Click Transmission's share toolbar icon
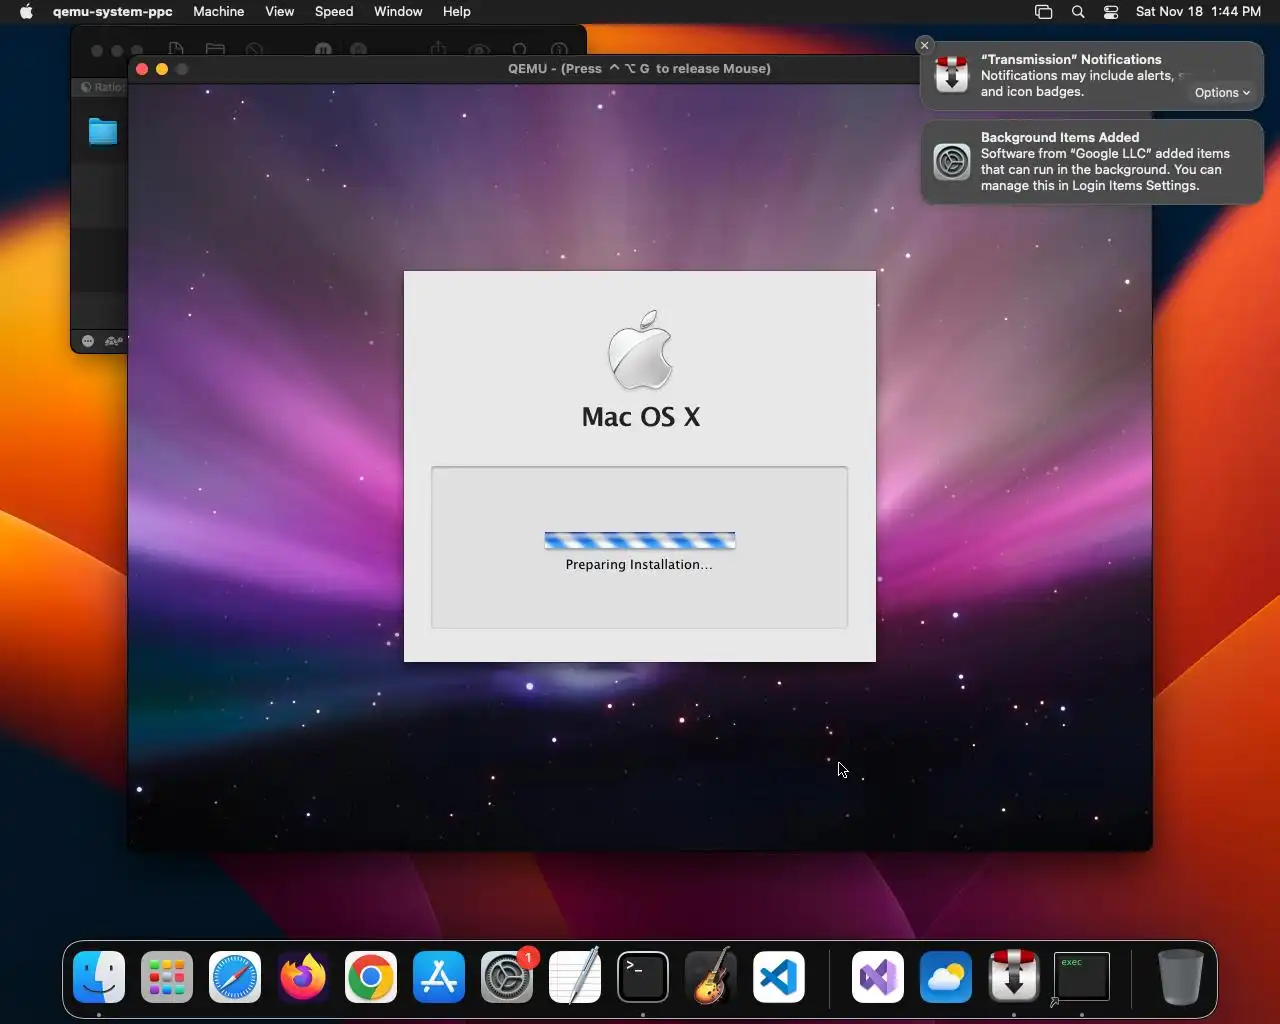1280x1024 pixels. point(438,49)
